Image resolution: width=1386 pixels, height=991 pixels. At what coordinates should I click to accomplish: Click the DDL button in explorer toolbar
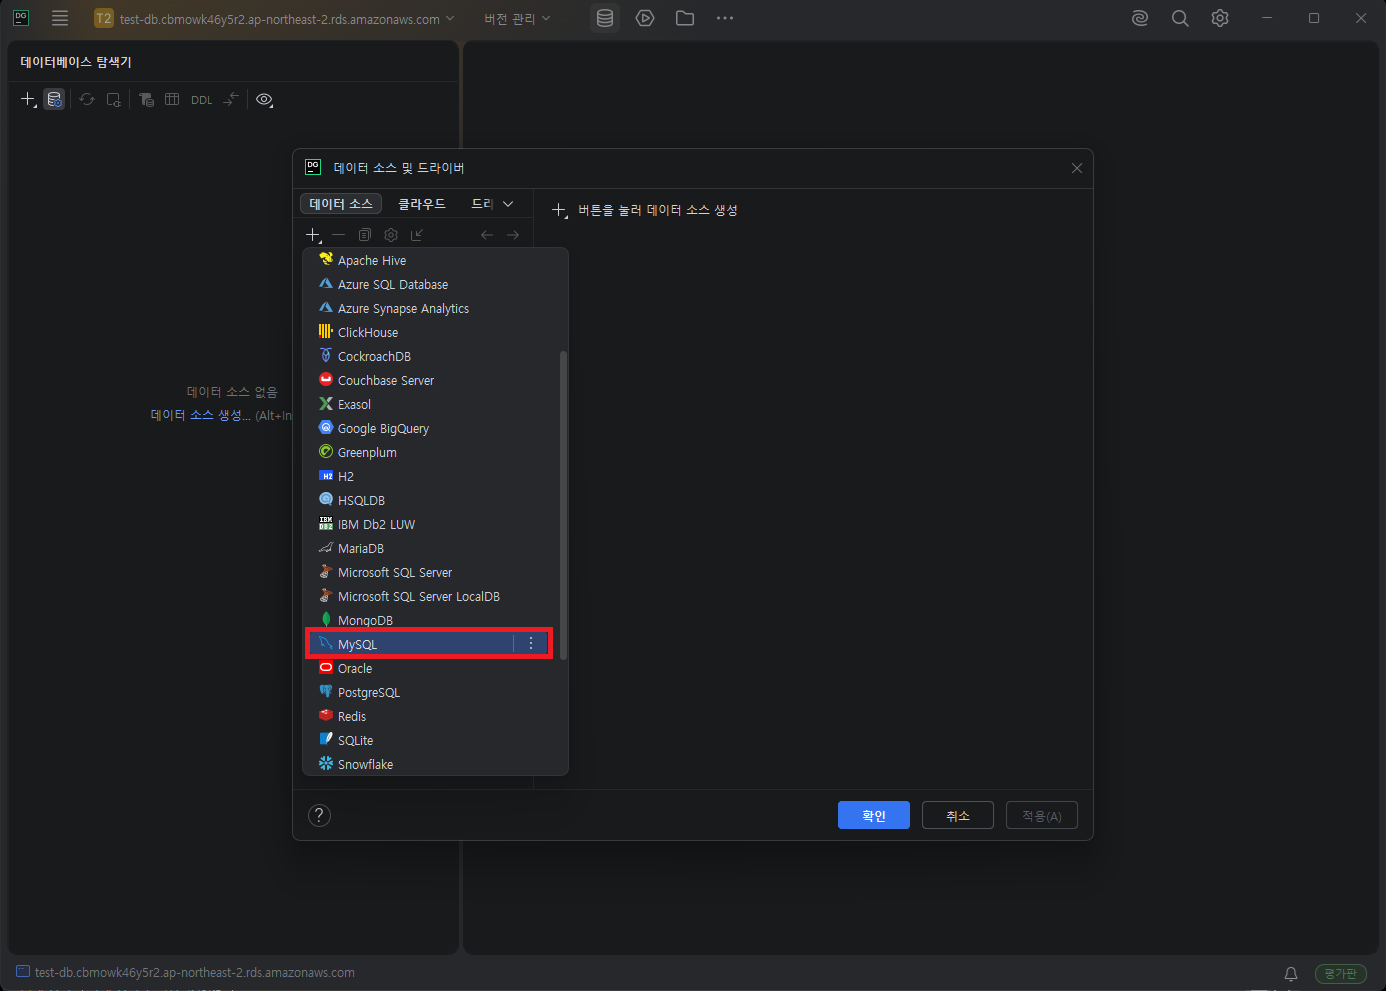coord(202,100)
